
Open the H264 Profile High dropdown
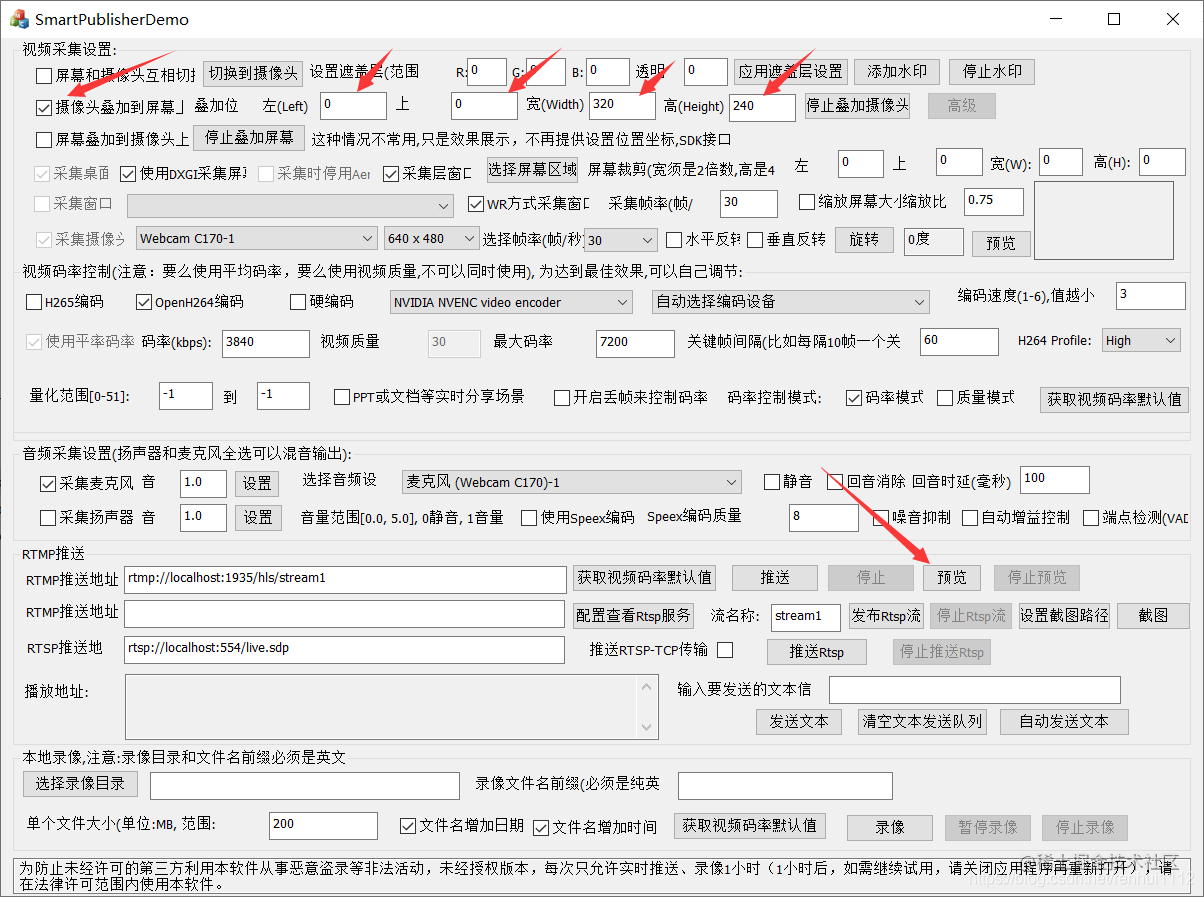1141,341
